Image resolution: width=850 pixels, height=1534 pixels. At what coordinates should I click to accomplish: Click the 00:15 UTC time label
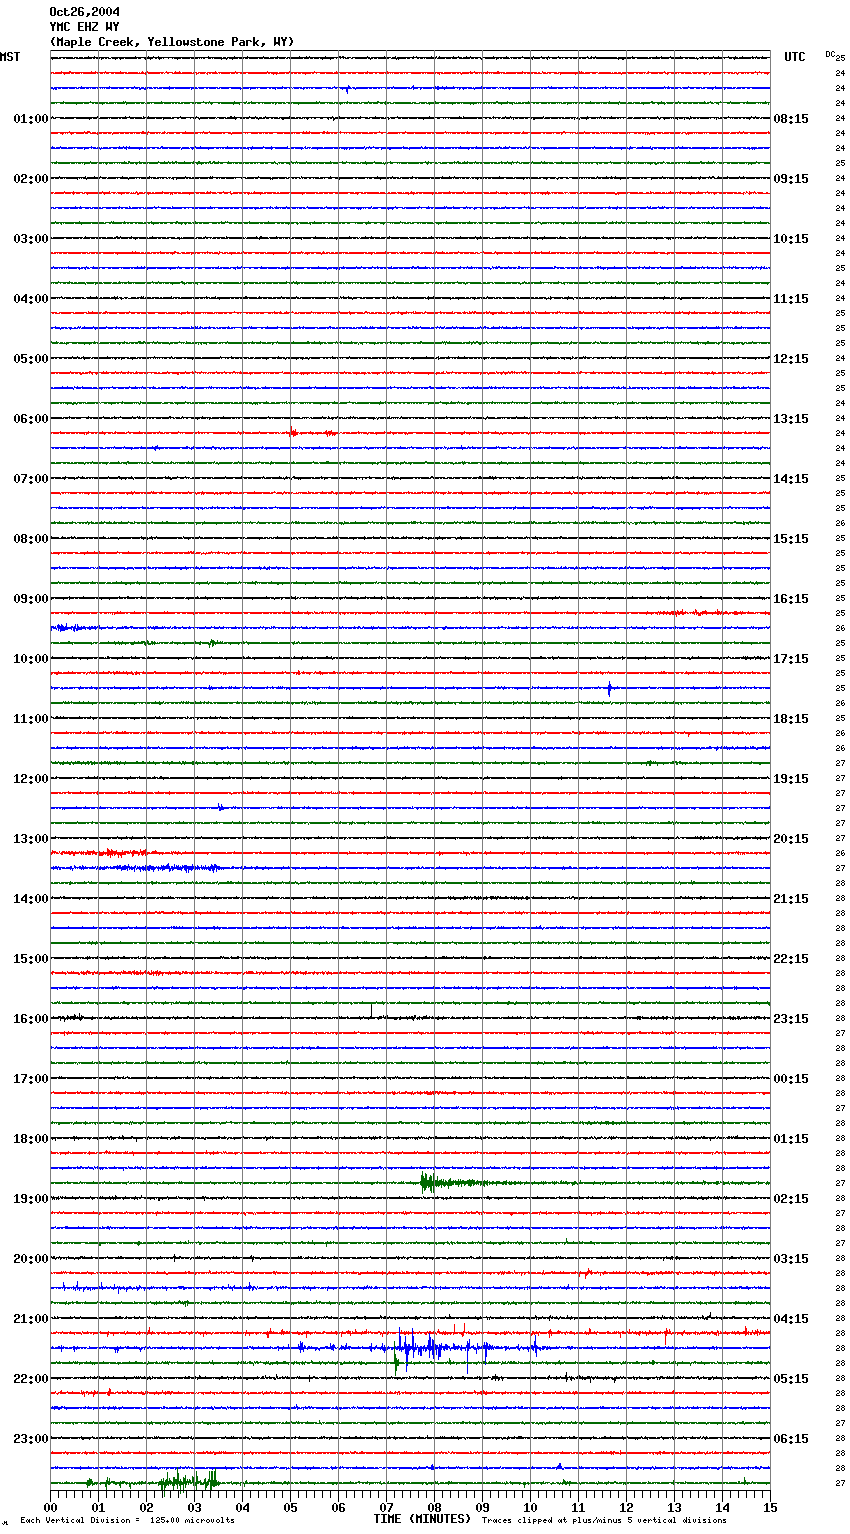tap(791, 1079)
